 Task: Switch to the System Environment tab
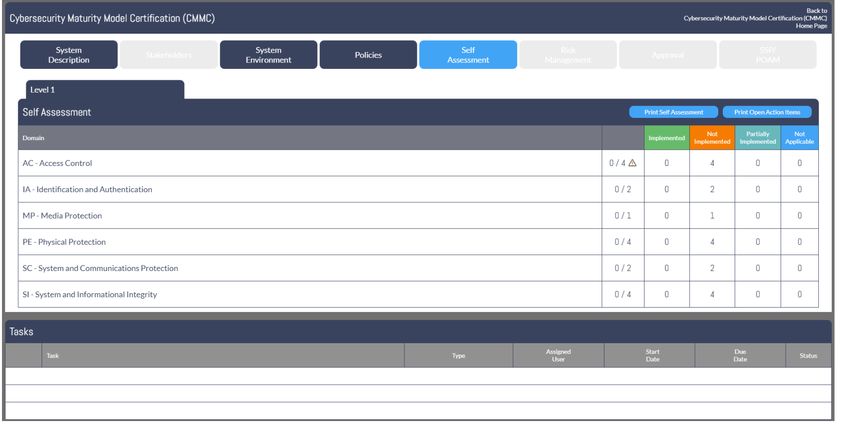(268, 55)
